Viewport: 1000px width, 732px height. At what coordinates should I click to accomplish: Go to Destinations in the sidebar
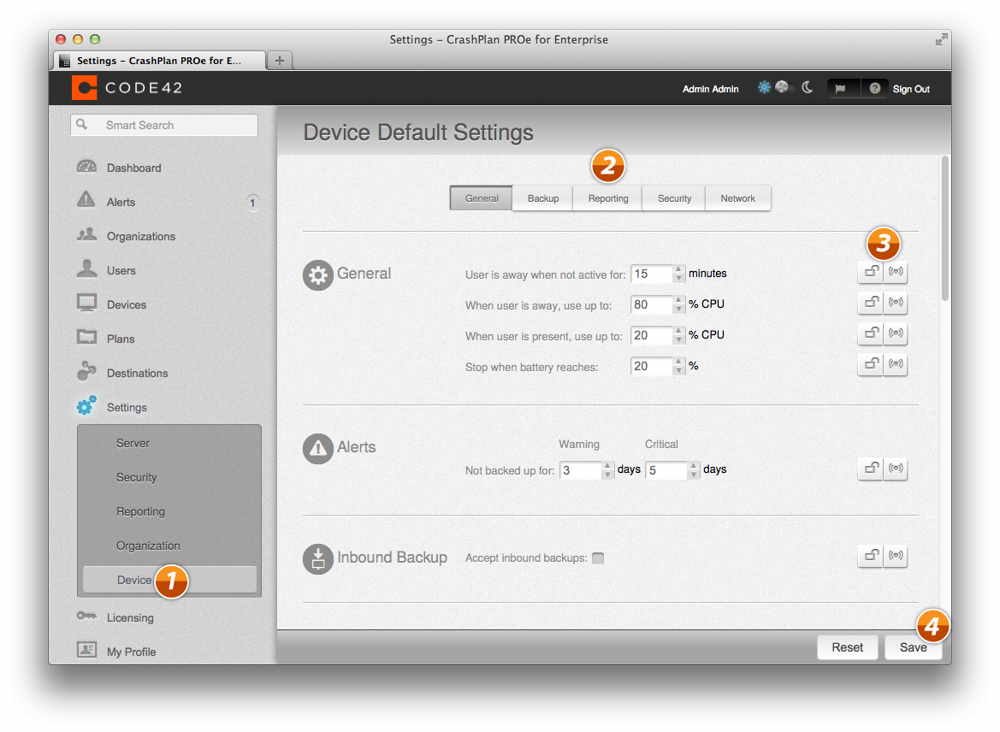pos(137,373)
